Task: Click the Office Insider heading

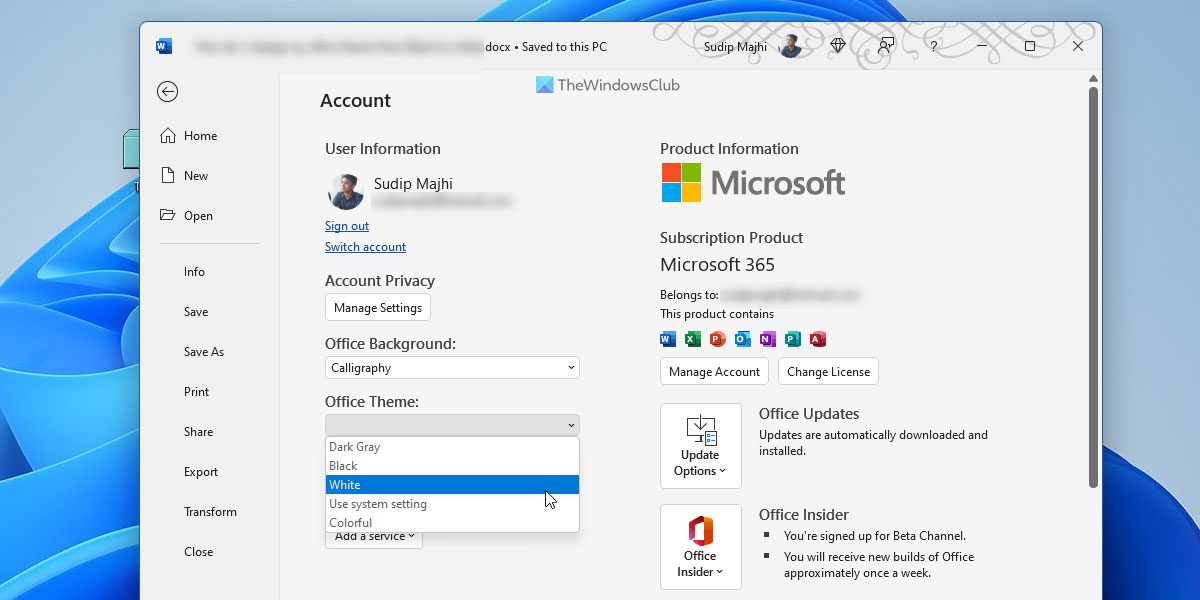Action: (804, 515)
